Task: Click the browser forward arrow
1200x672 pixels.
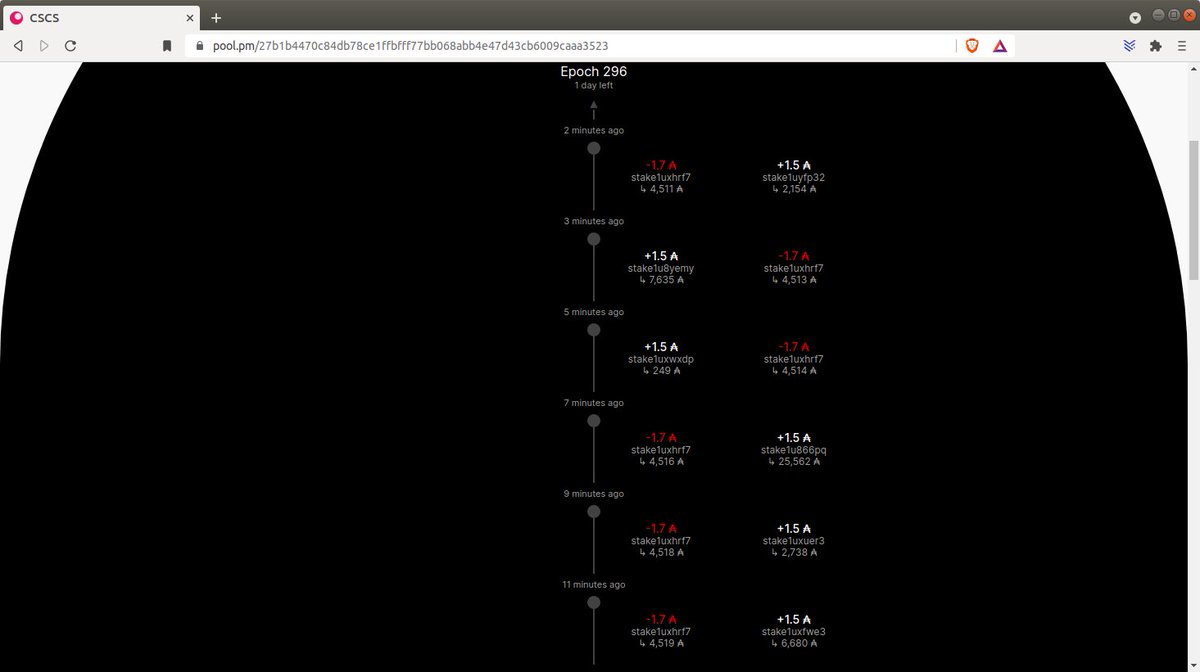Action: click(x=44, y=46)
